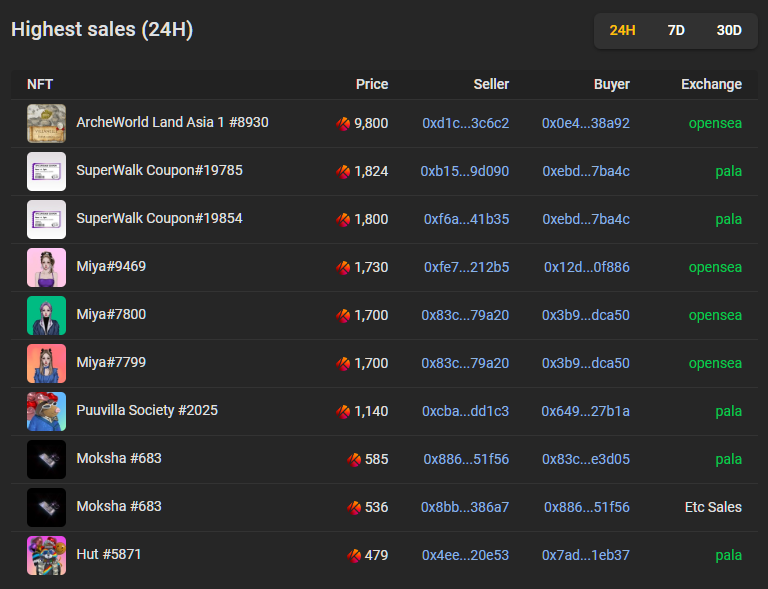Click the Klay icon in Miya#7800 row
768x589 pixels.
tap(343, 315)
